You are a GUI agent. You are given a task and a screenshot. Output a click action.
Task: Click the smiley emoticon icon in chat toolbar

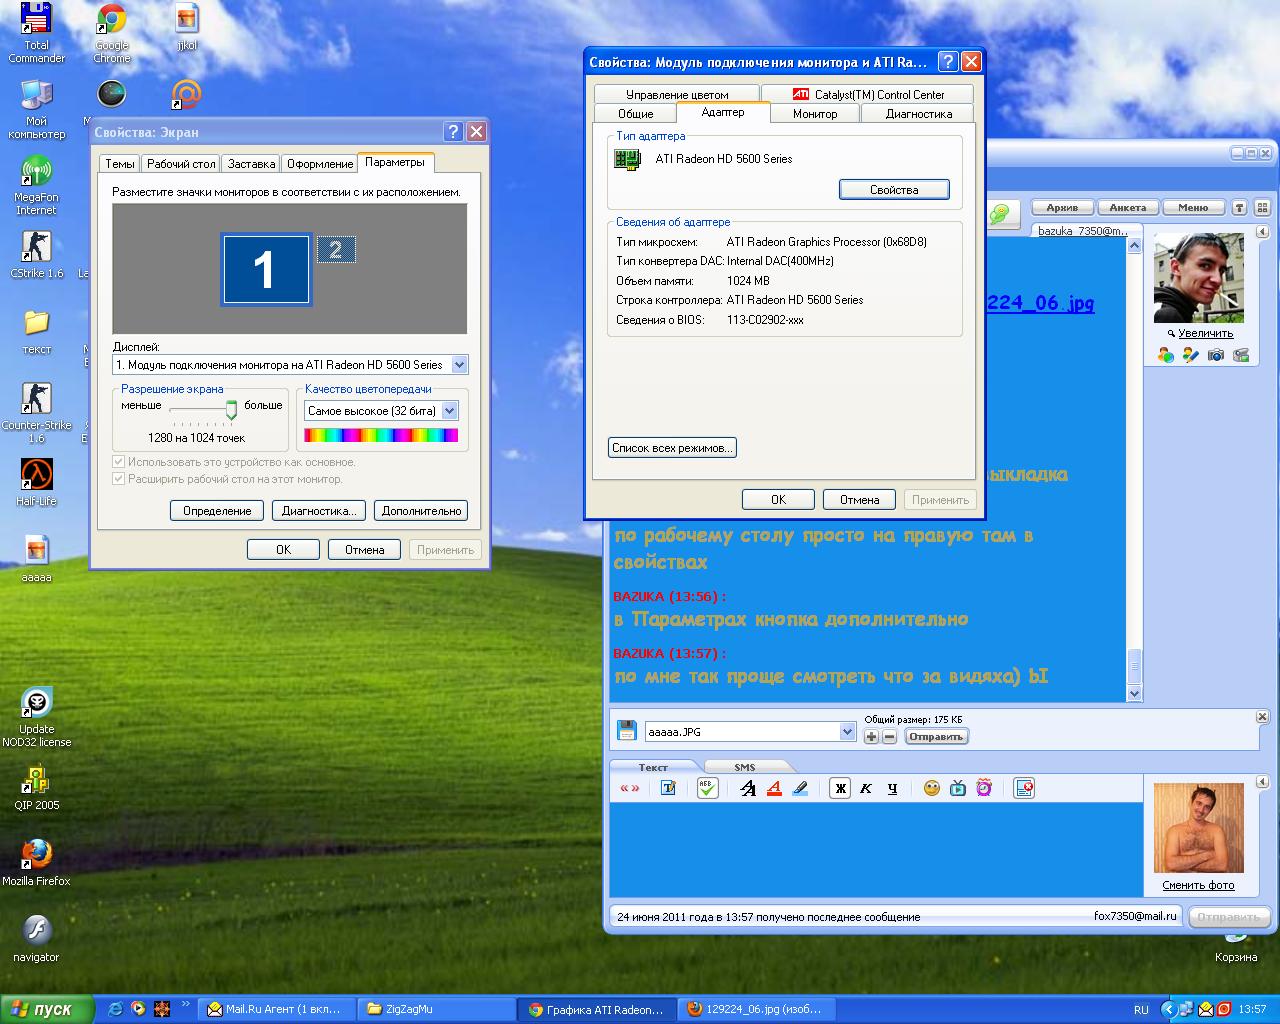coord(931,788)
